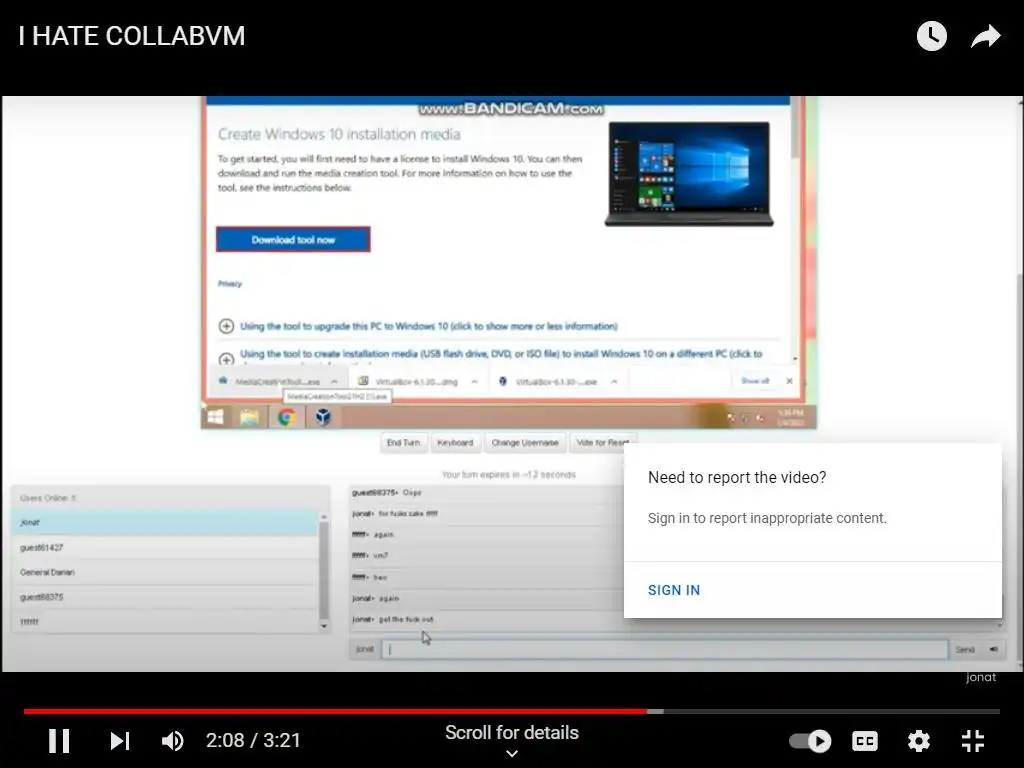Open the Windows Start button in the VM
Viewport: 1024px width, 768px height.
[216, 417]
